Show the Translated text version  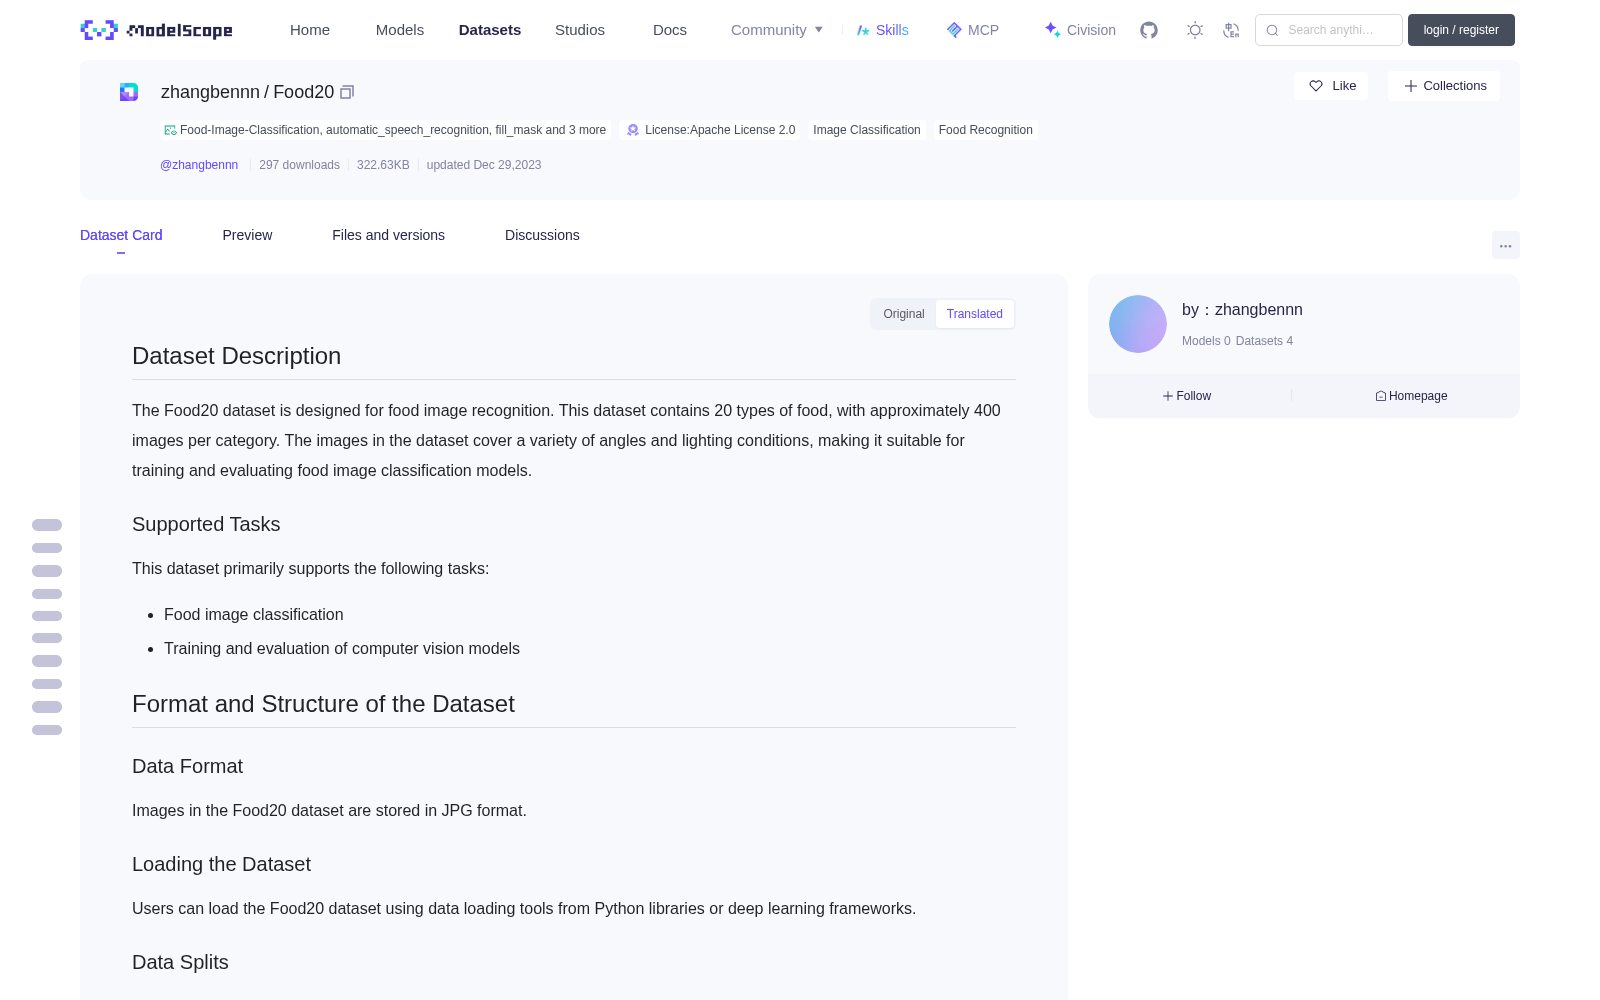coord(975,314)
